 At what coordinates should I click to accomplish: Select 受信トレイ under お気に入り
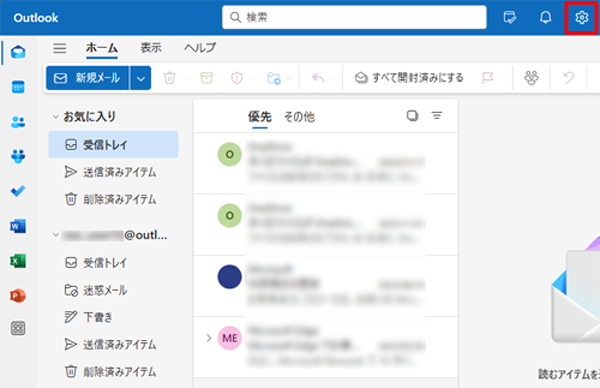pos(113,145)
